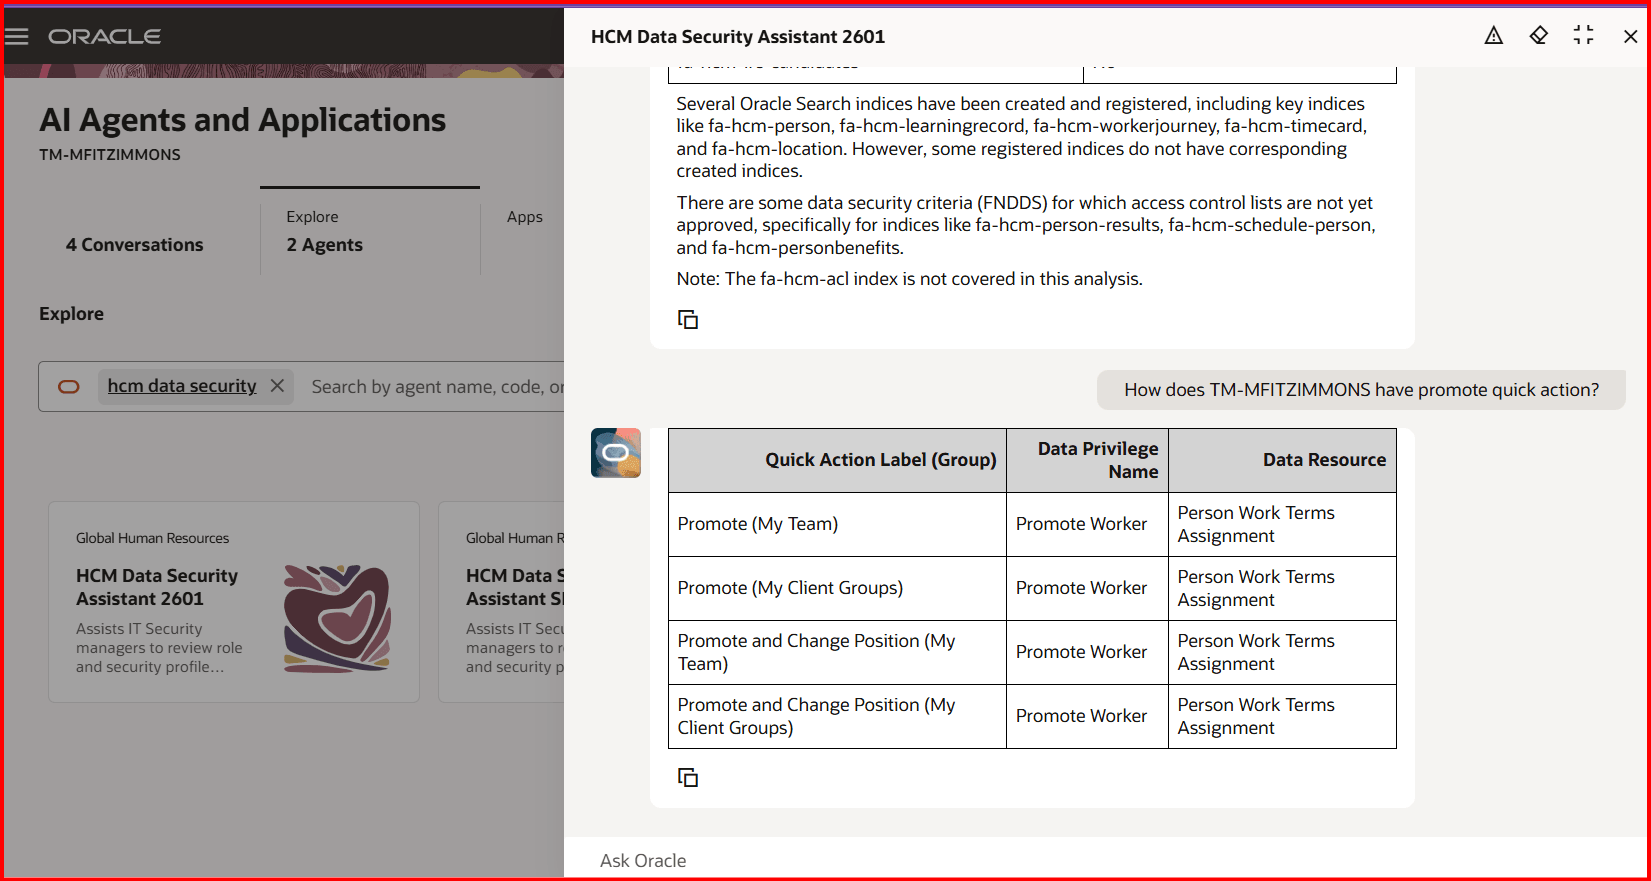
Task: Select the Apps tab
Action: (x=524, y=217)
